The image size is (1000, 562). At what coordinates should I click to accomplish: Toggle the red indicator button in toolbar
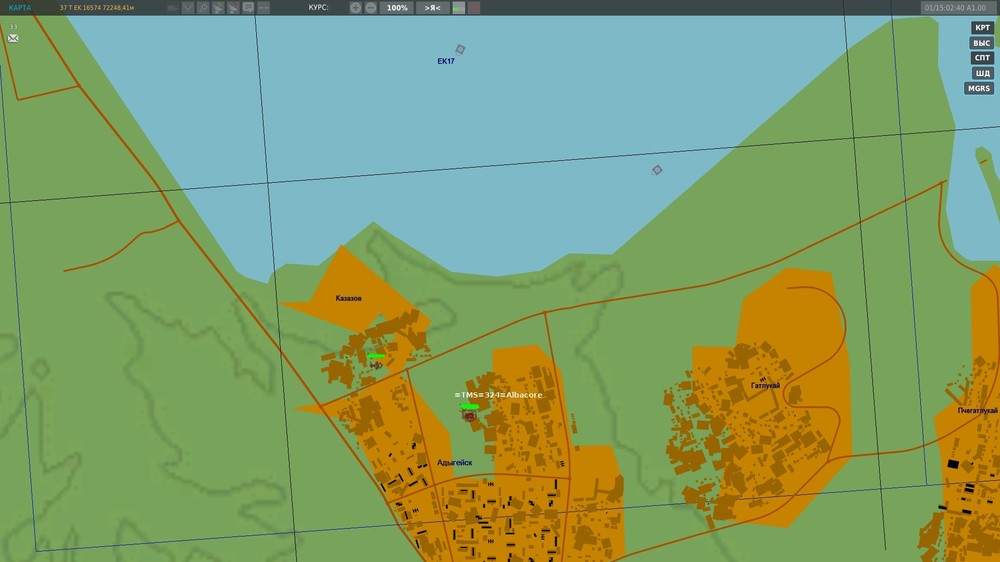[x=474, y=8]
